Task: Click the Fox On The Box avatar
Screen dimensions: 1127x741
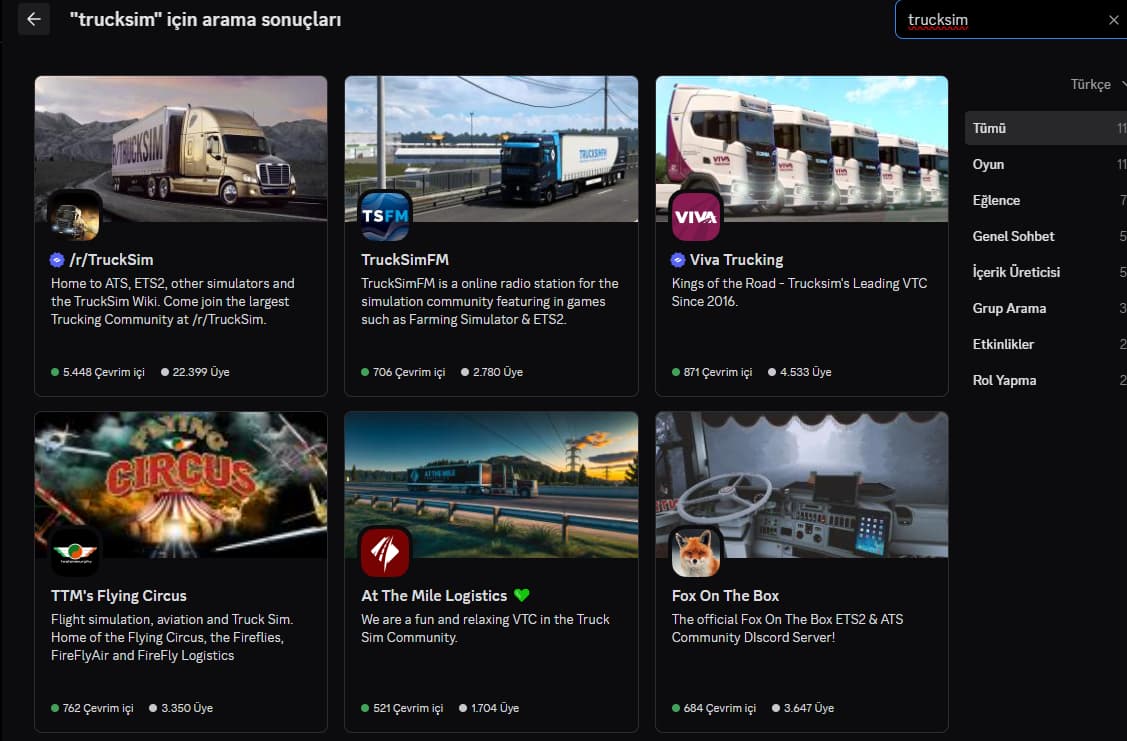Action: (x=696, y=552)
